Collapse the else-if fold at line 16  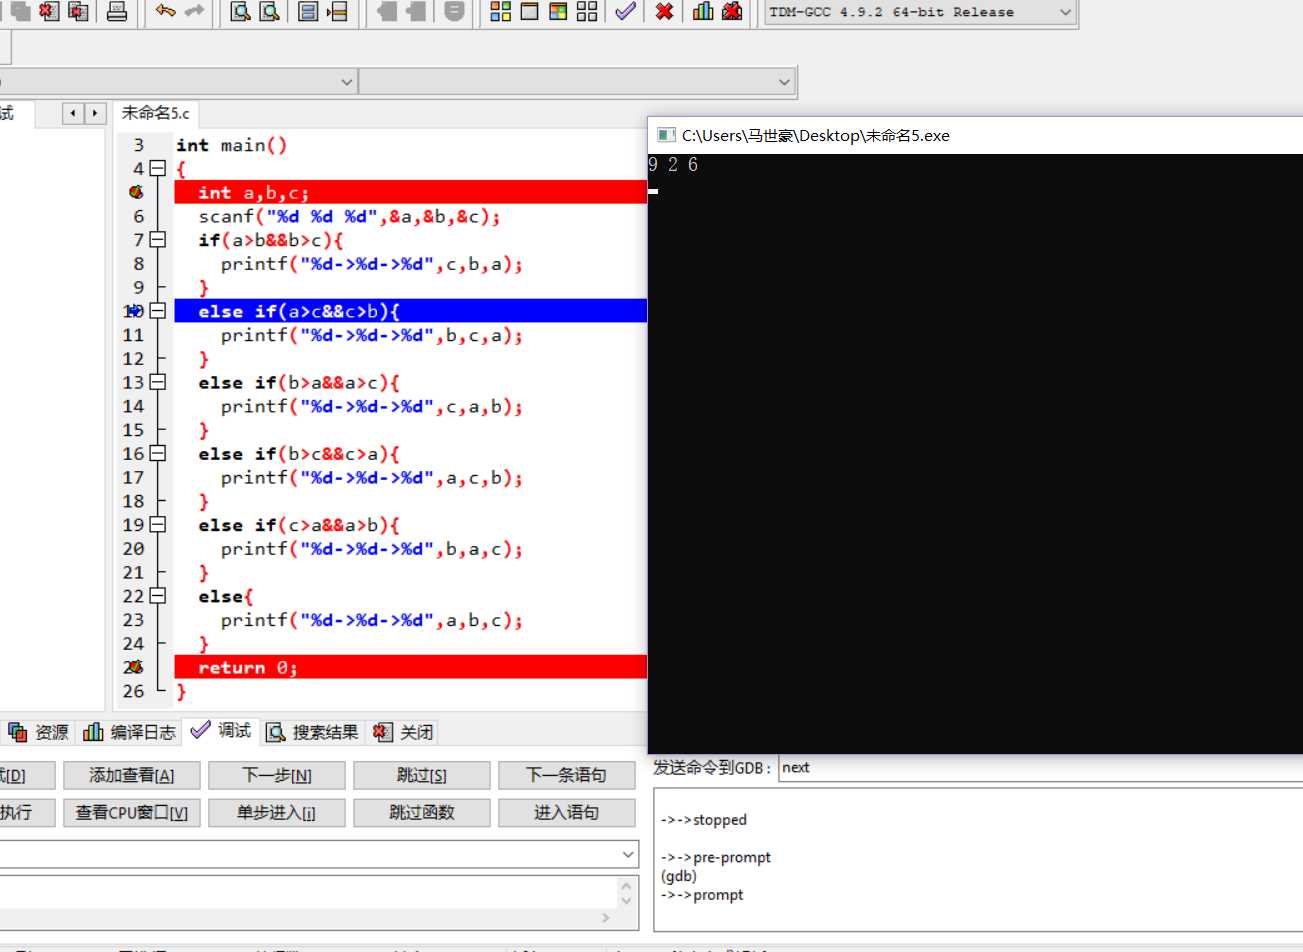tap(157, 454)
